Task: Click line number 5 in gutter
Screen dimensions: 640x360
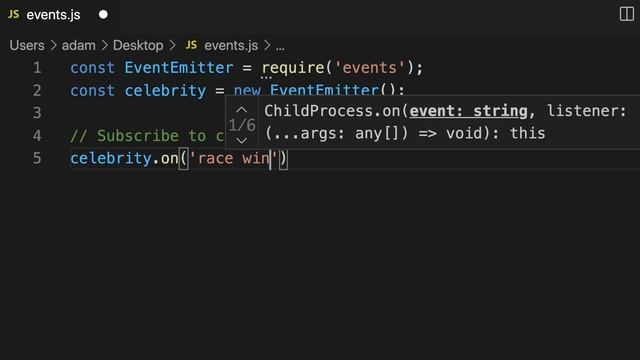Action: point(37,158)
